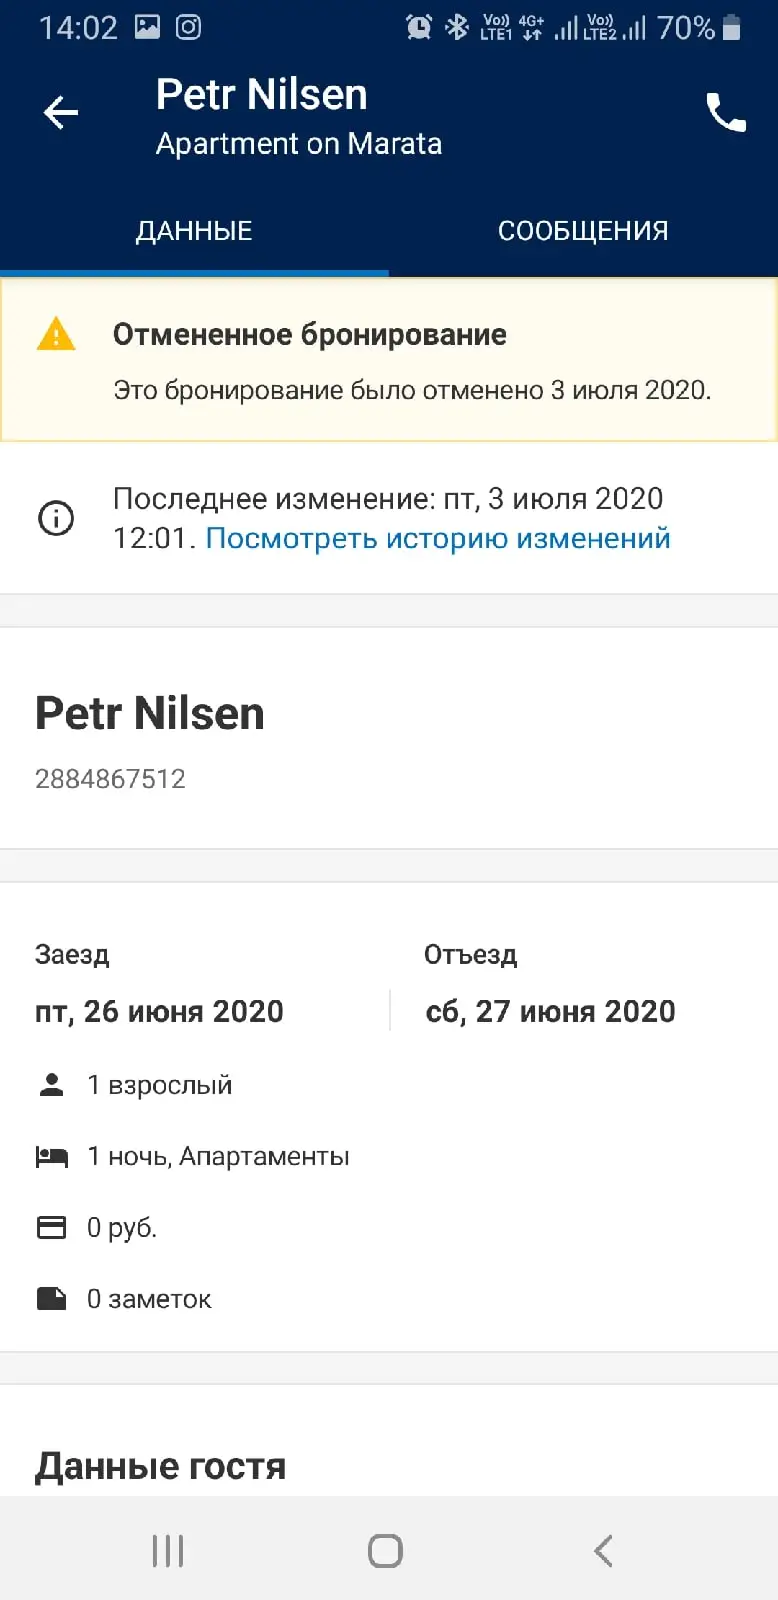Tap check-in date пт, 26 июня 2020

159,1012
